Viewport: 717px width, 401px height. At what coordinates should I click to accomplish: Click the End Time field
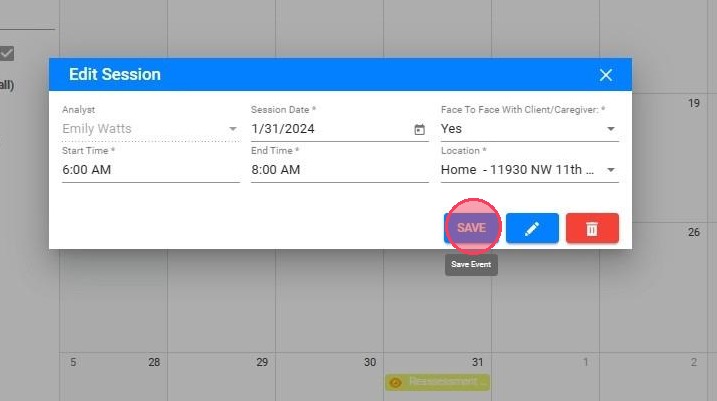[339, 170]
